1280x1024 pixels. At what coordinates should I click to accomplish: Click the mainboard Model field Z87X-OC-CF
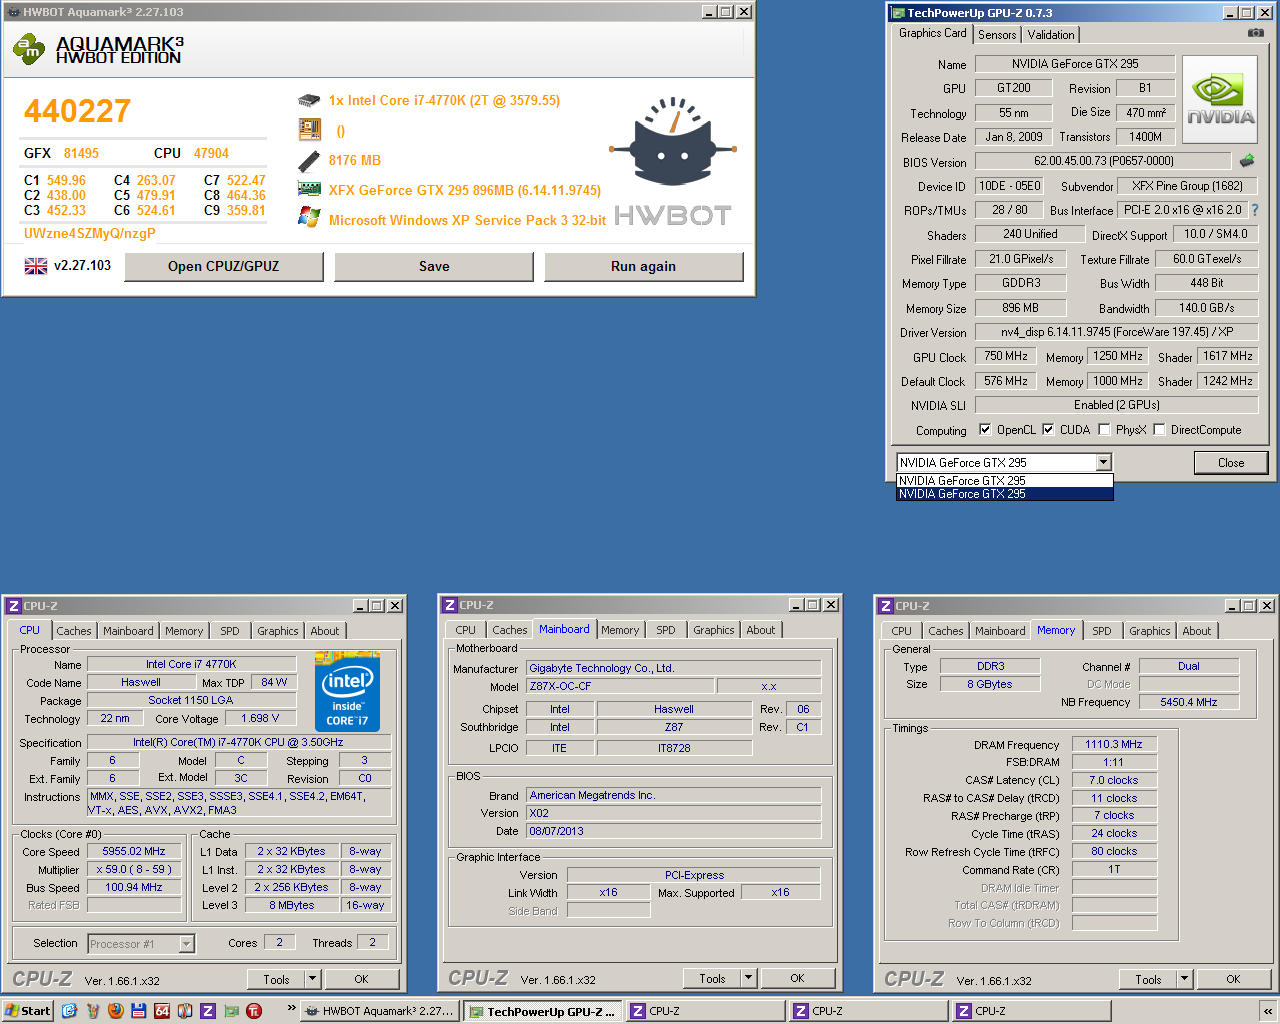tap(620, 686)
